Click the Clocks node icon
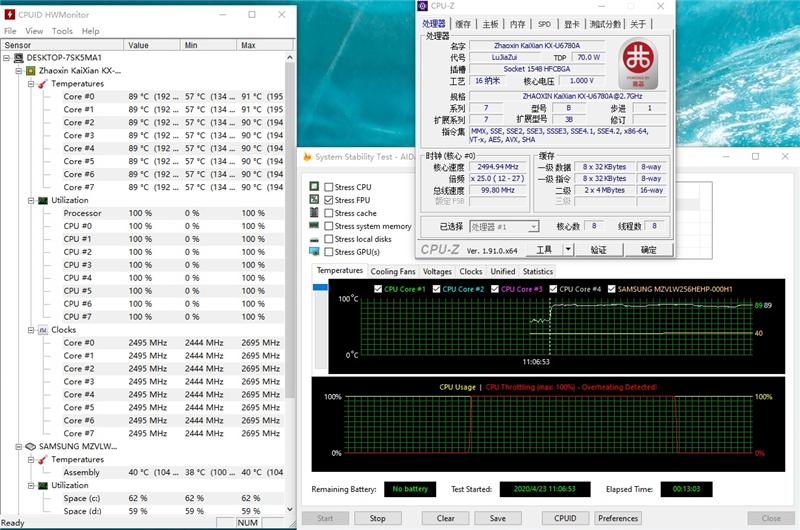 tap(42, 330)
